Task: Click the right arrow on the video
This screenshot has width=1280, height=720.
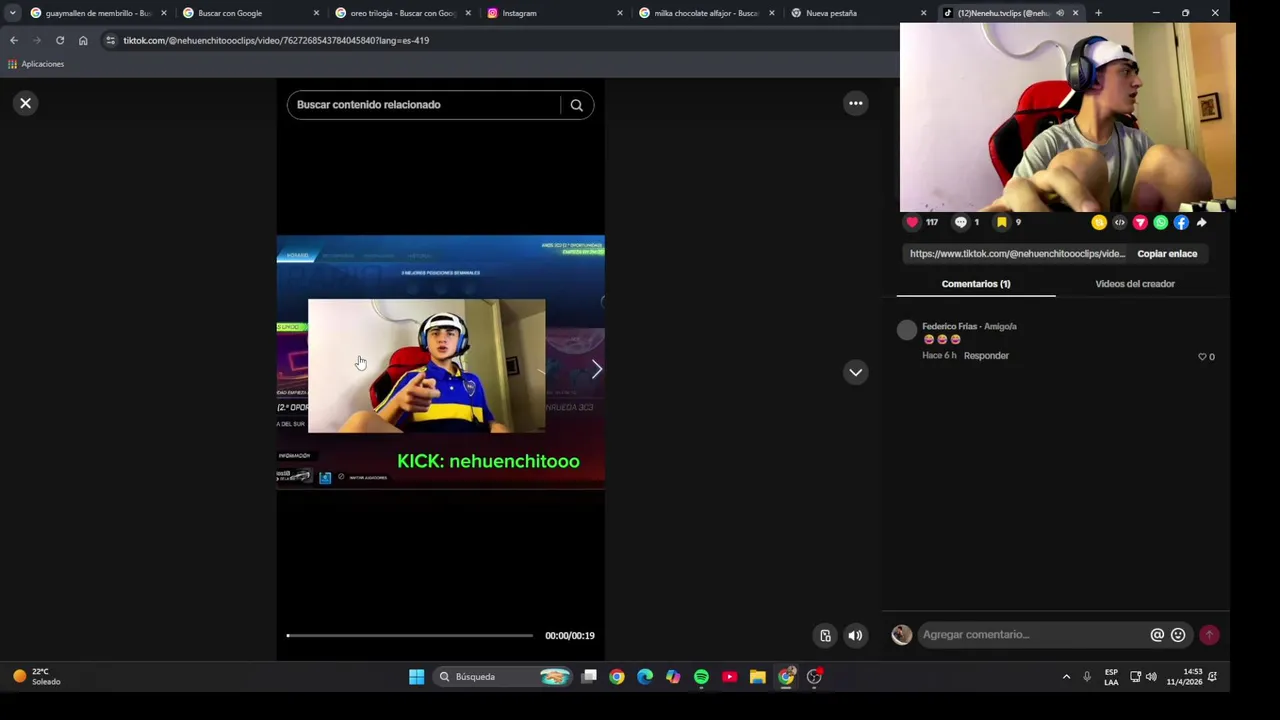Action: (x=596, y=370)
